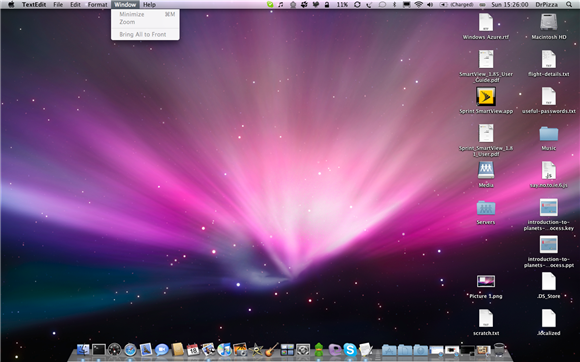Select the Music folder on desktop
Viewport: 580px width, 362px height.
click(x=549, y=133)
